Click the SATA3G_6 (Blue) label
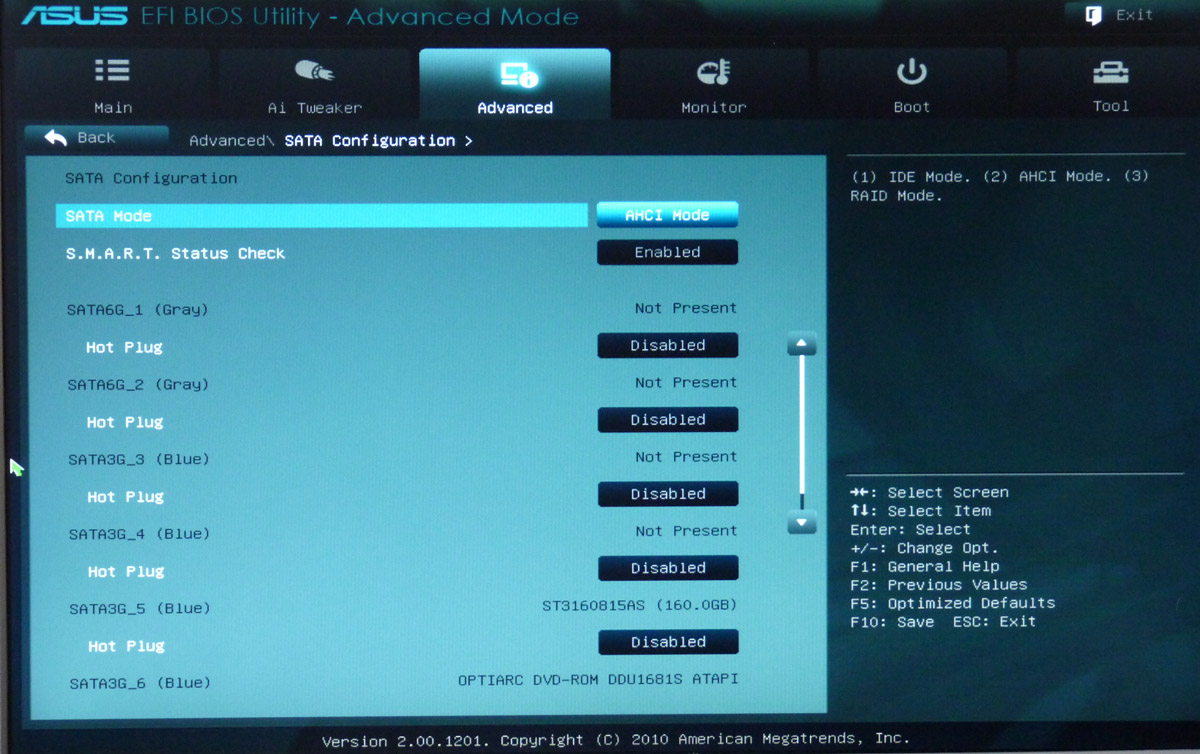1200x754 pixels. [x=139, y=683]
